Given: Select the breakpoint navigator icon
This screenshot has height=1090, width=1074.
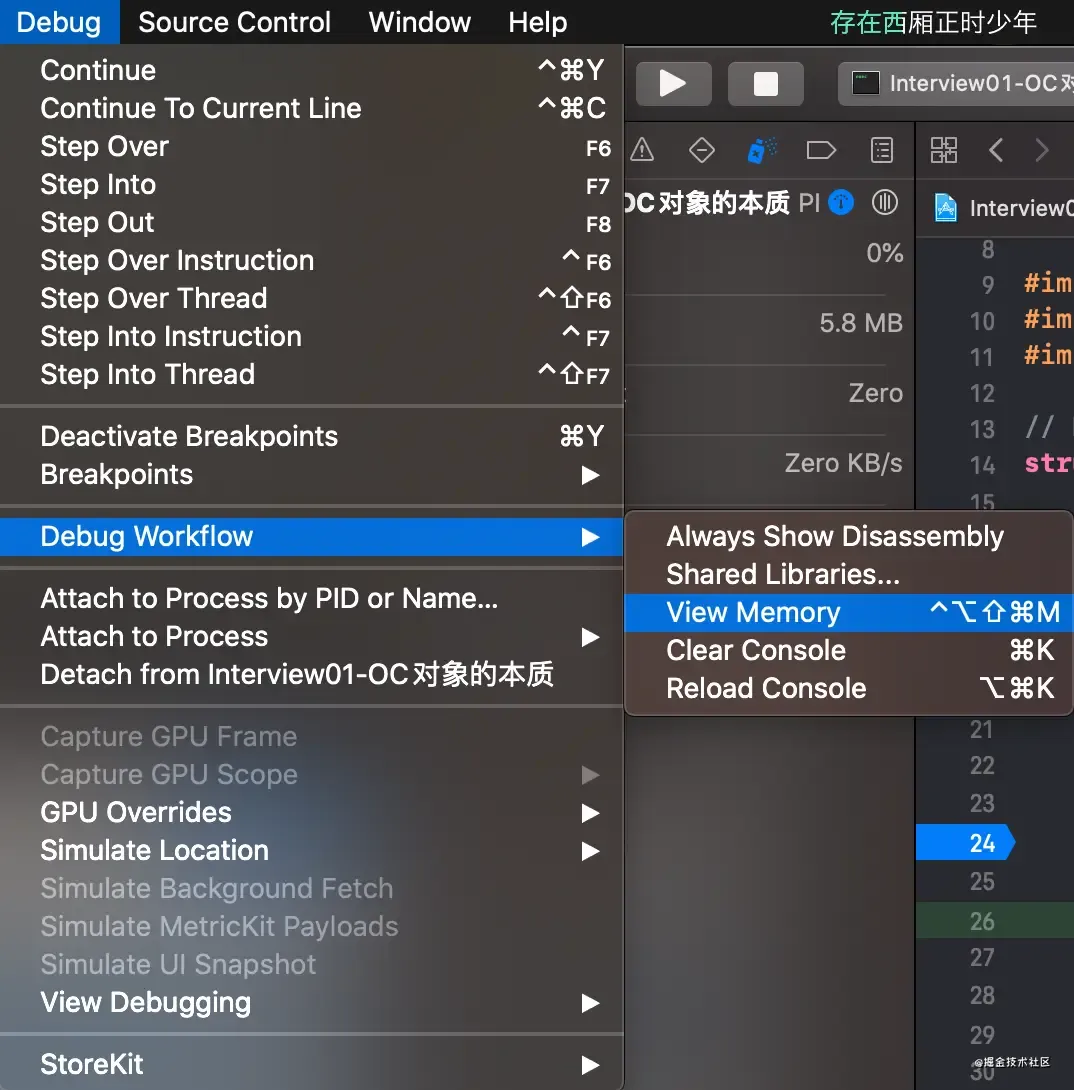Looking at the screenshot, I should (701, 149).
